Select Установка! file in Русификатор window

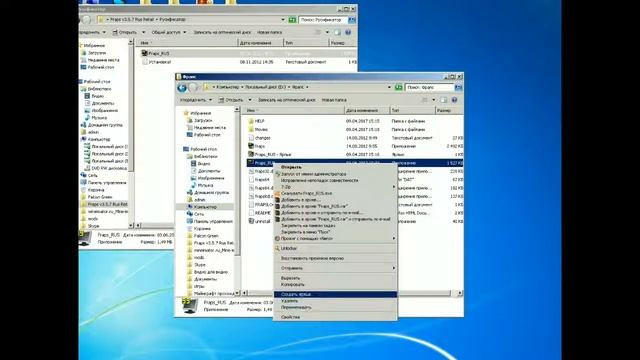click(160, 62)
